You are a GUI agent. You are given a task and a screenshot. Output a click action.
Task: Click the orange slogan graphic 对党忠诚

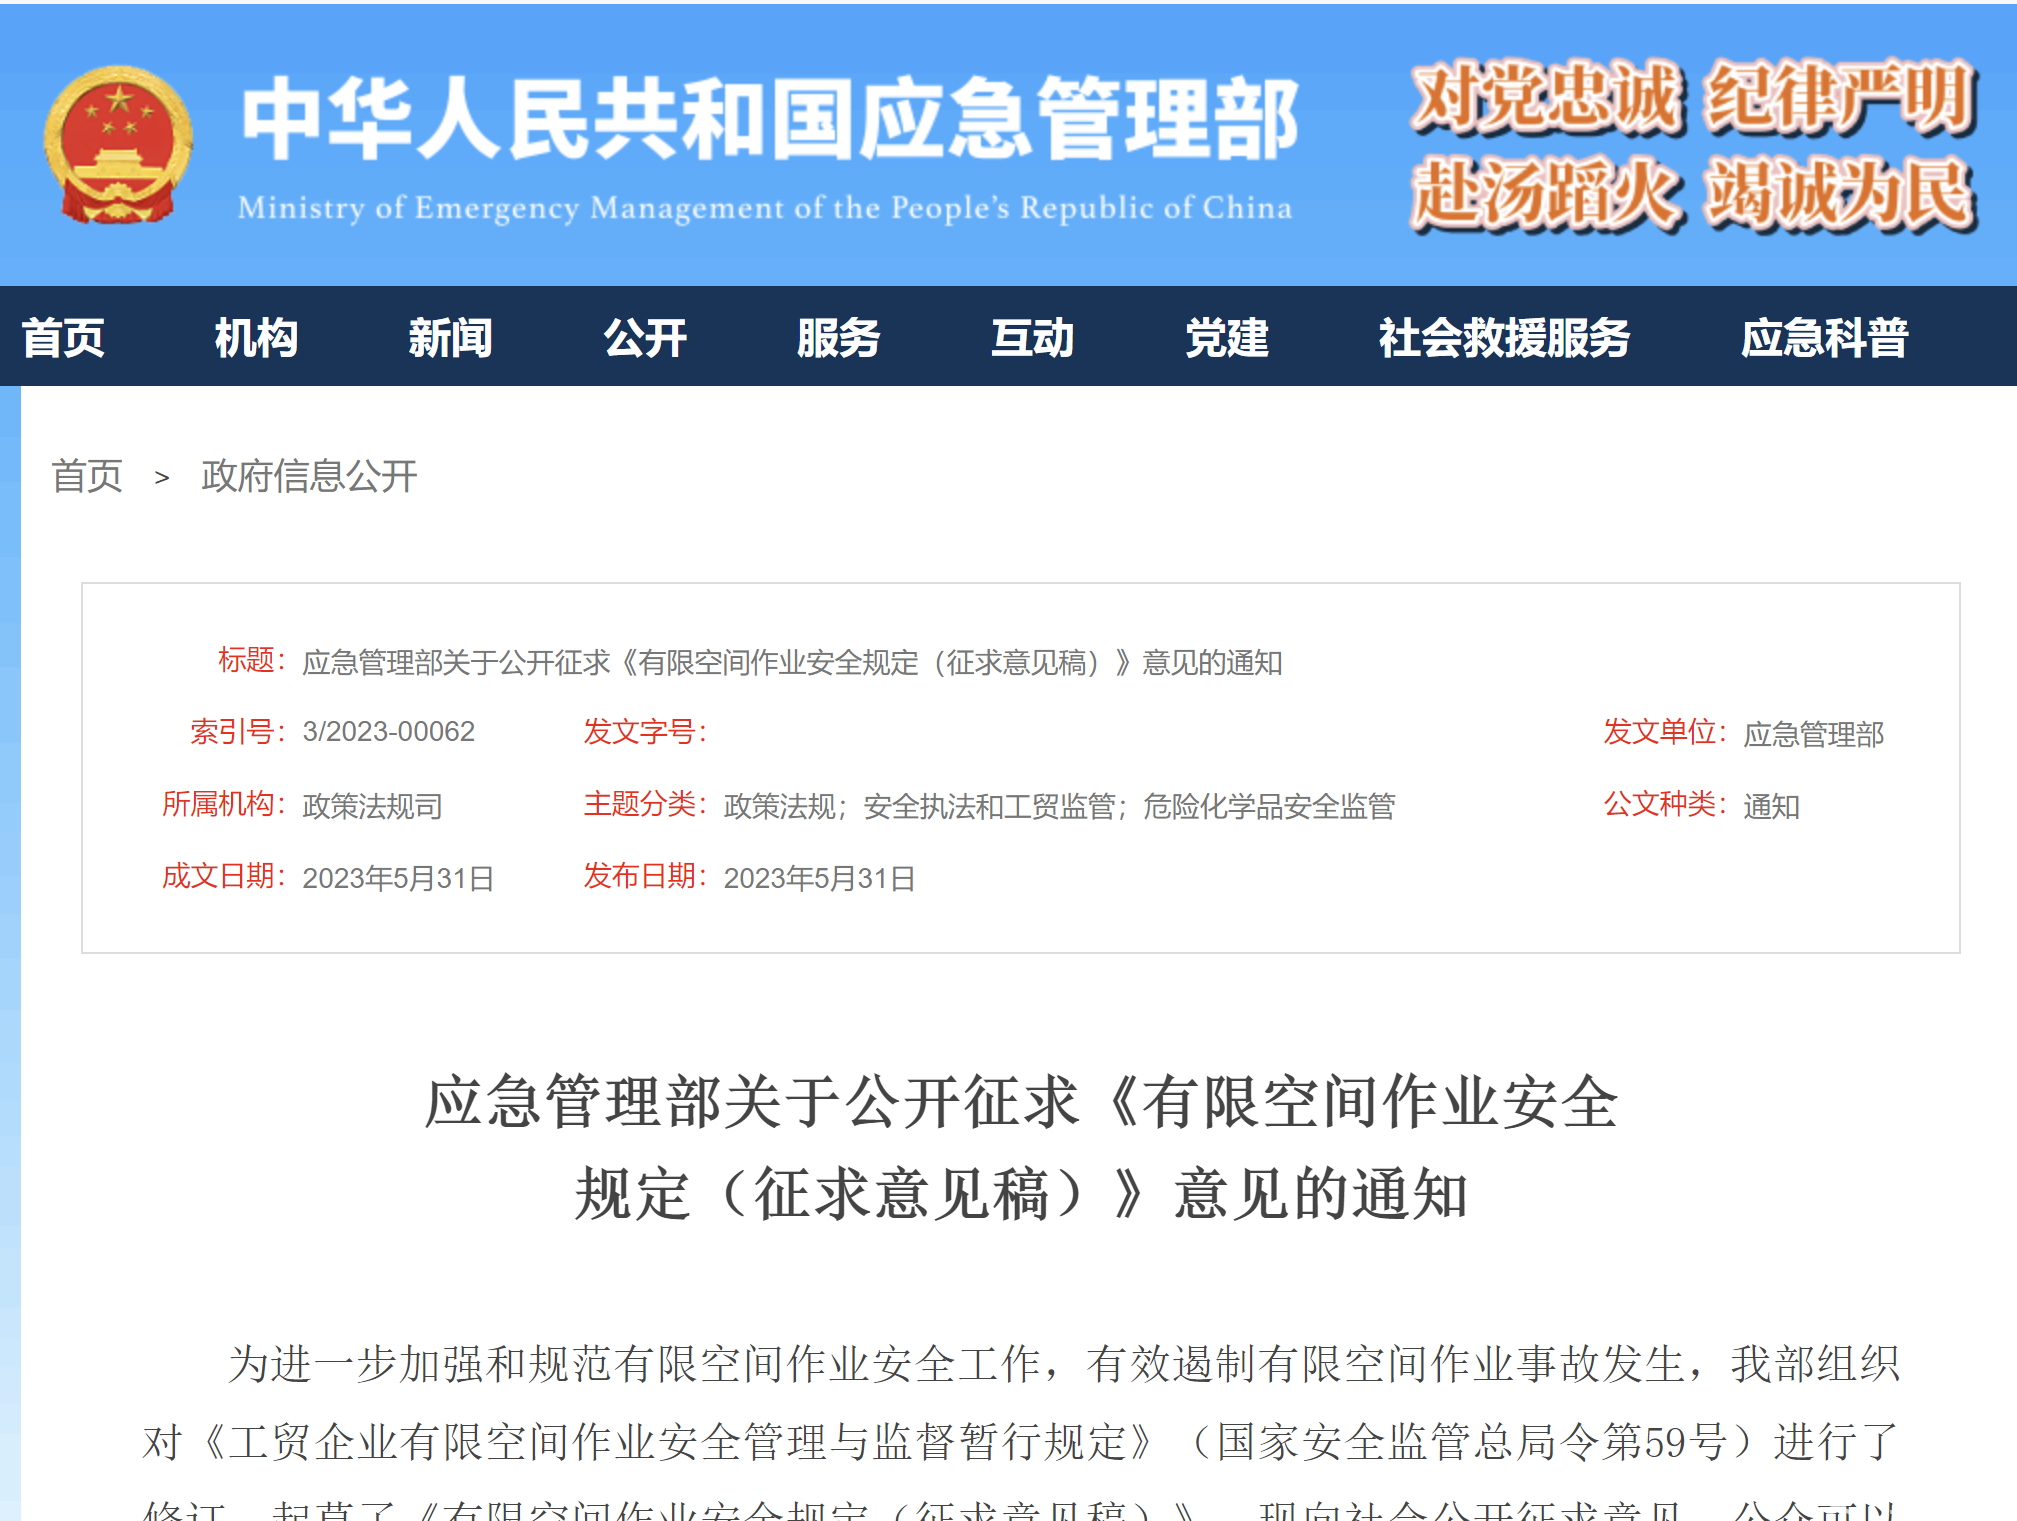pos(1543,100)
